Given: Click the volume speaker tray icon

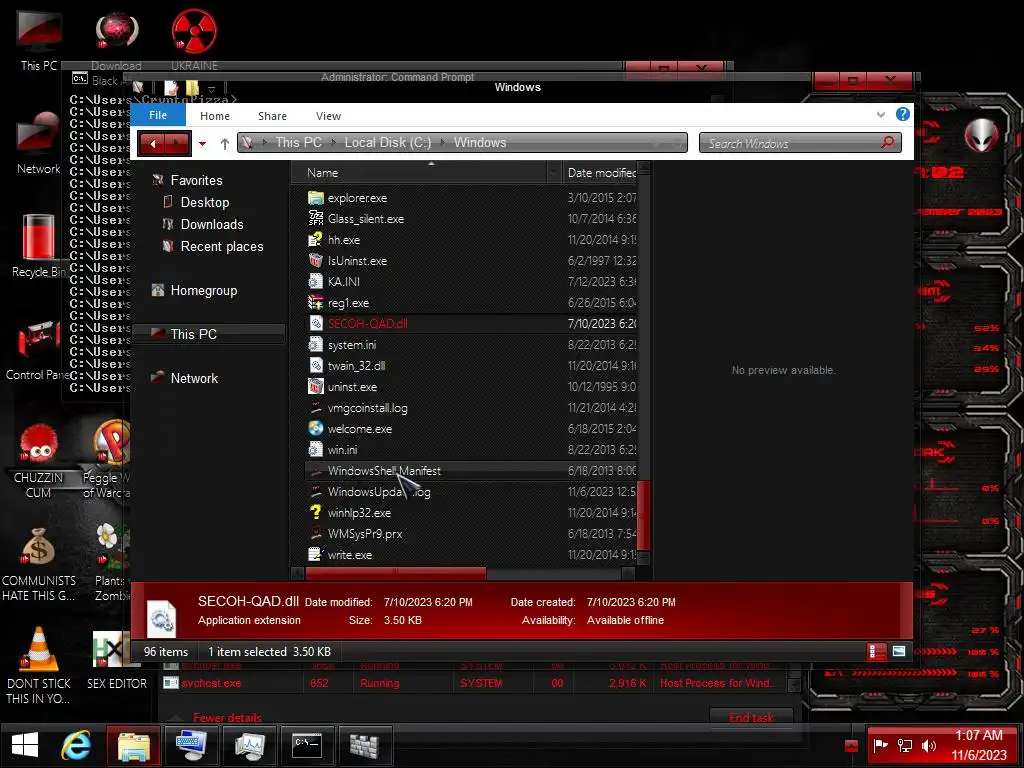Looking at the screenshot, I should [x=929, y=746].
